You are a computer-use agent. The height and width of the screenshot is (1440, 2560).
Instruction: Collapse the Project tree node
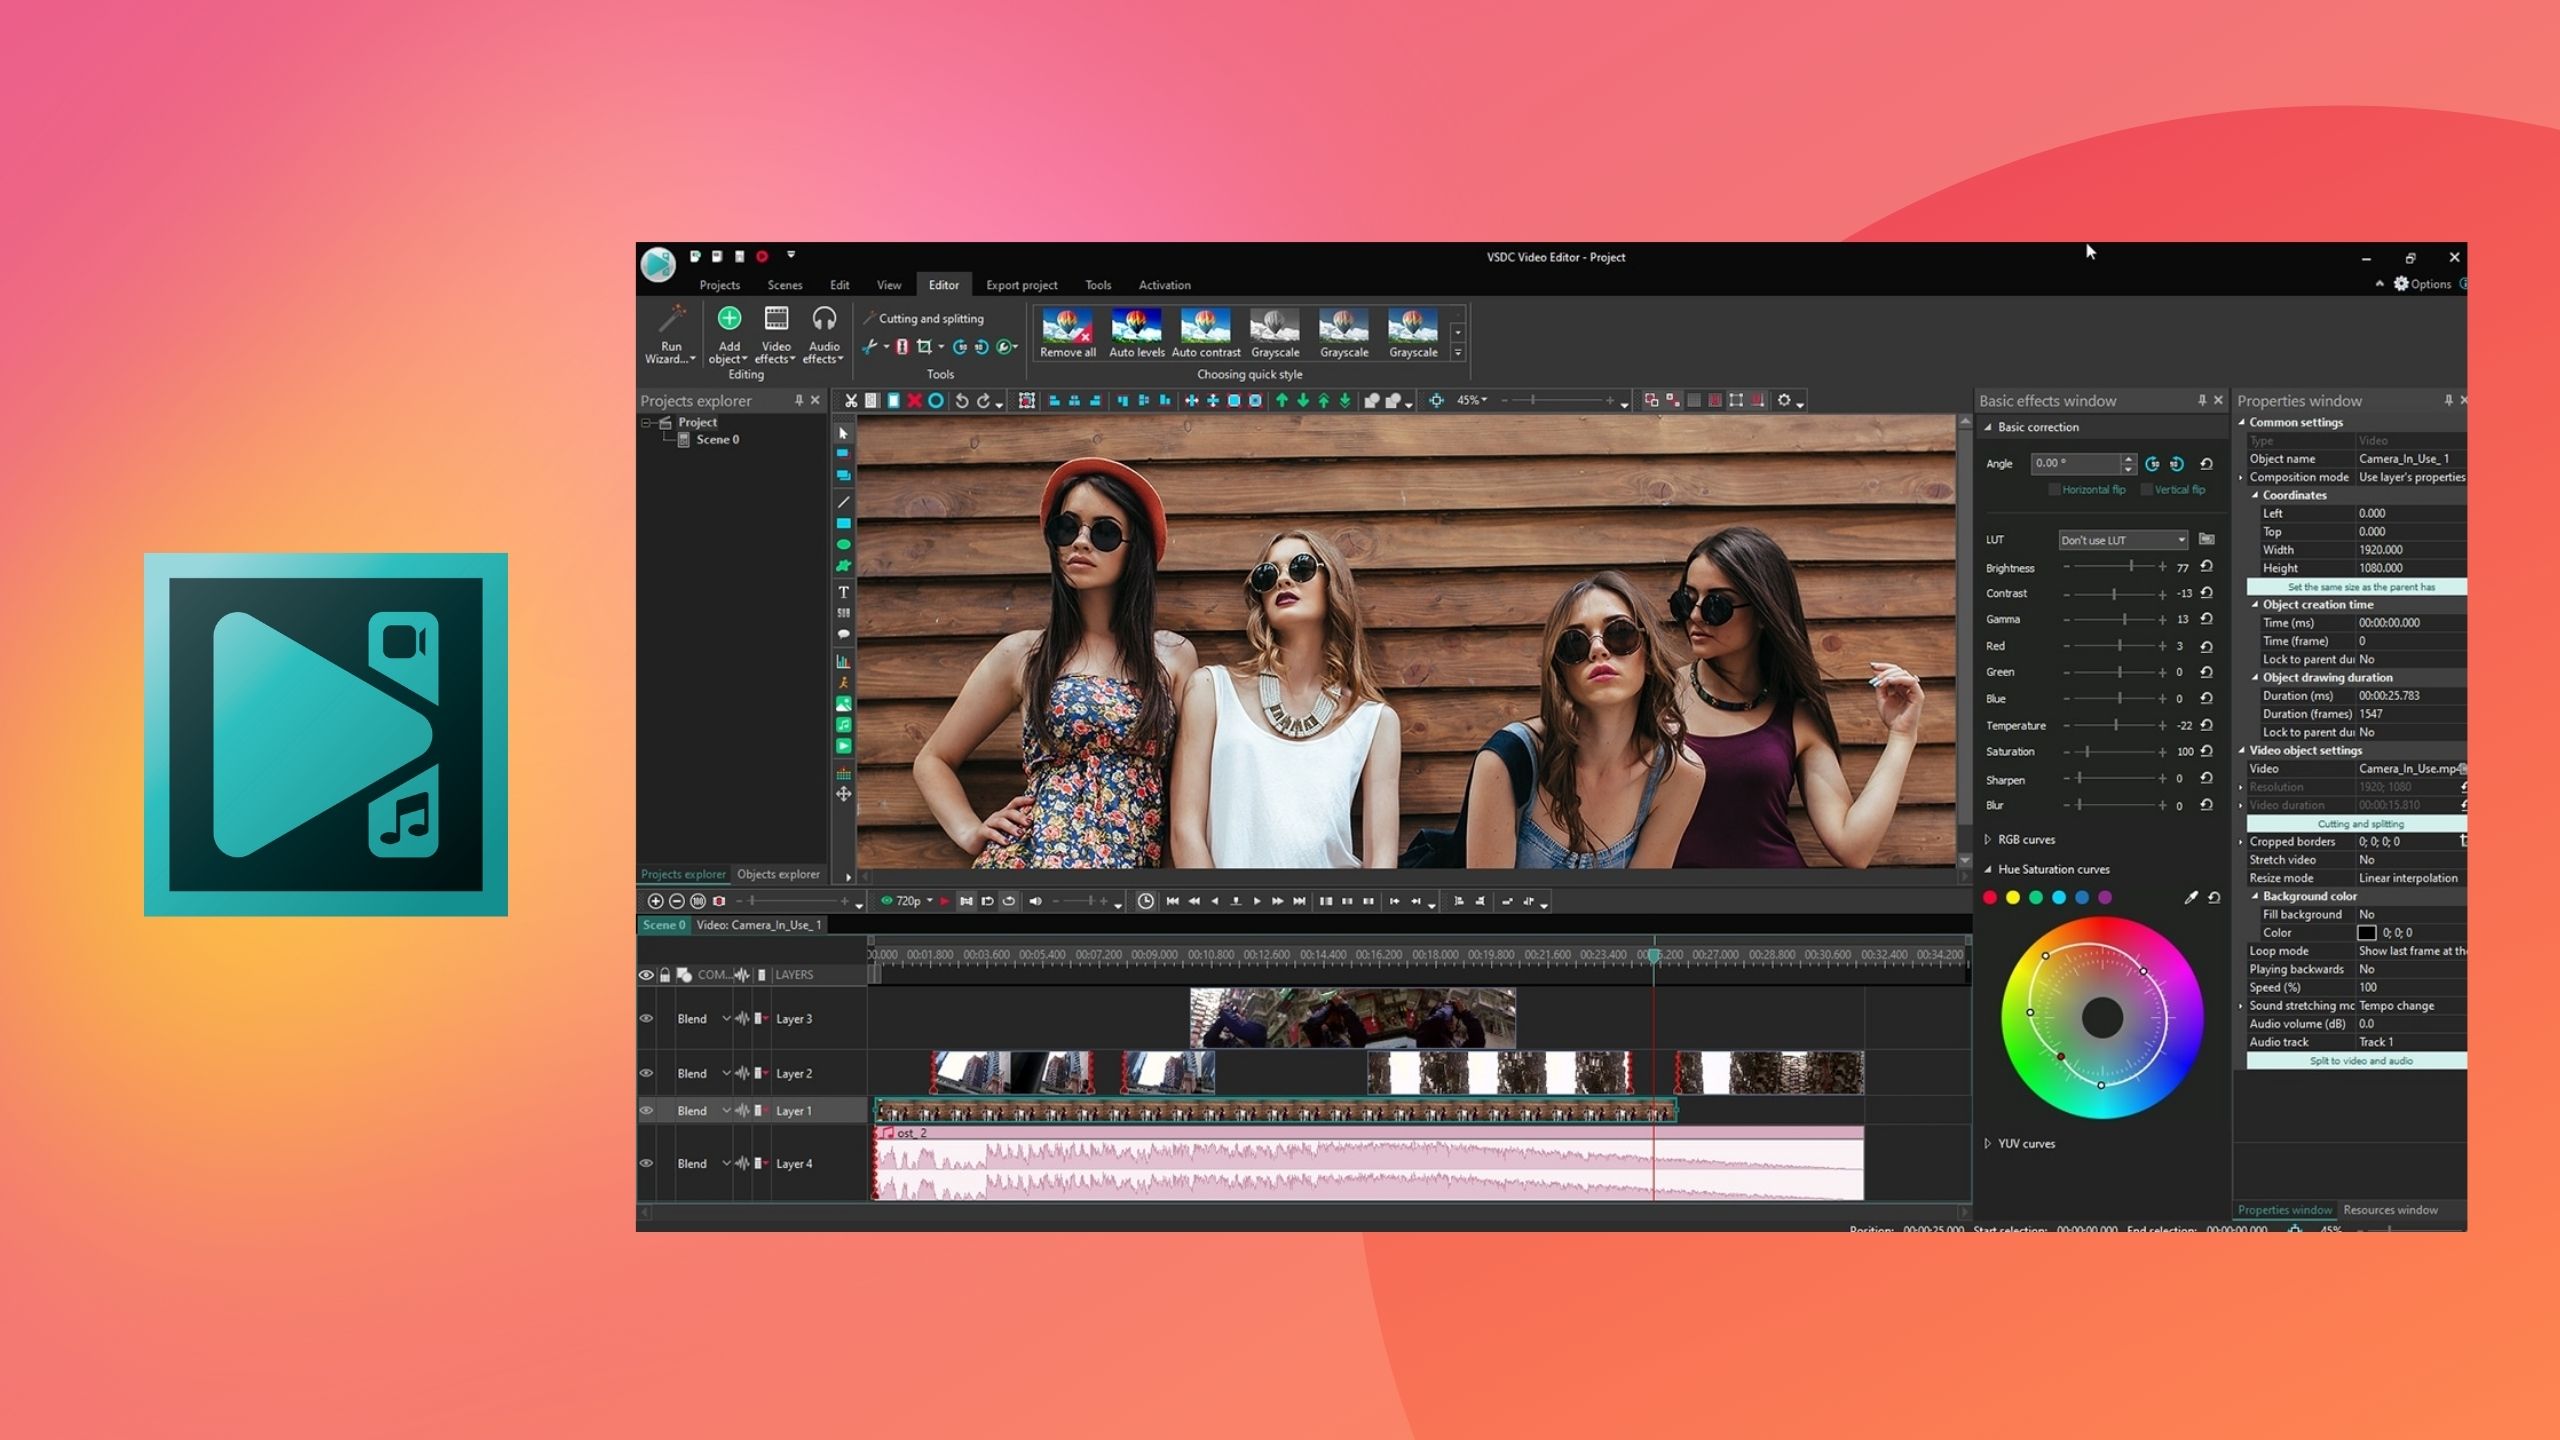(x=647, y=423)
